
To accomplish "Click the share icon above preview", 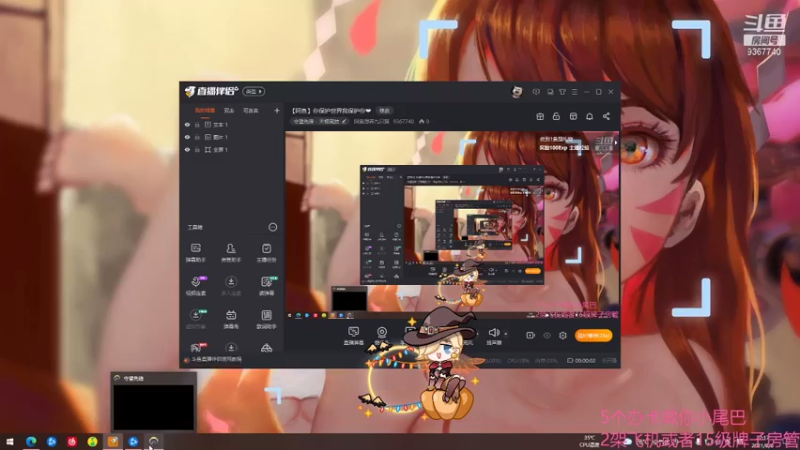I will pyautogui.click(x=606, y=116).
